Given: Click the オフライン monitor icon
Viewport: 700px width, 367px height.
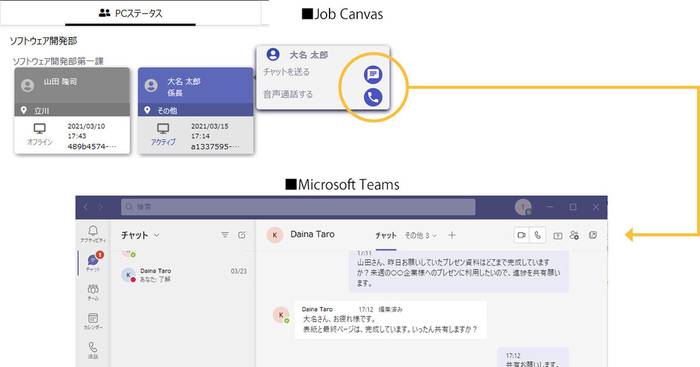Looking at the screenshot, I should pyautogui.click(x=40, y=129).
